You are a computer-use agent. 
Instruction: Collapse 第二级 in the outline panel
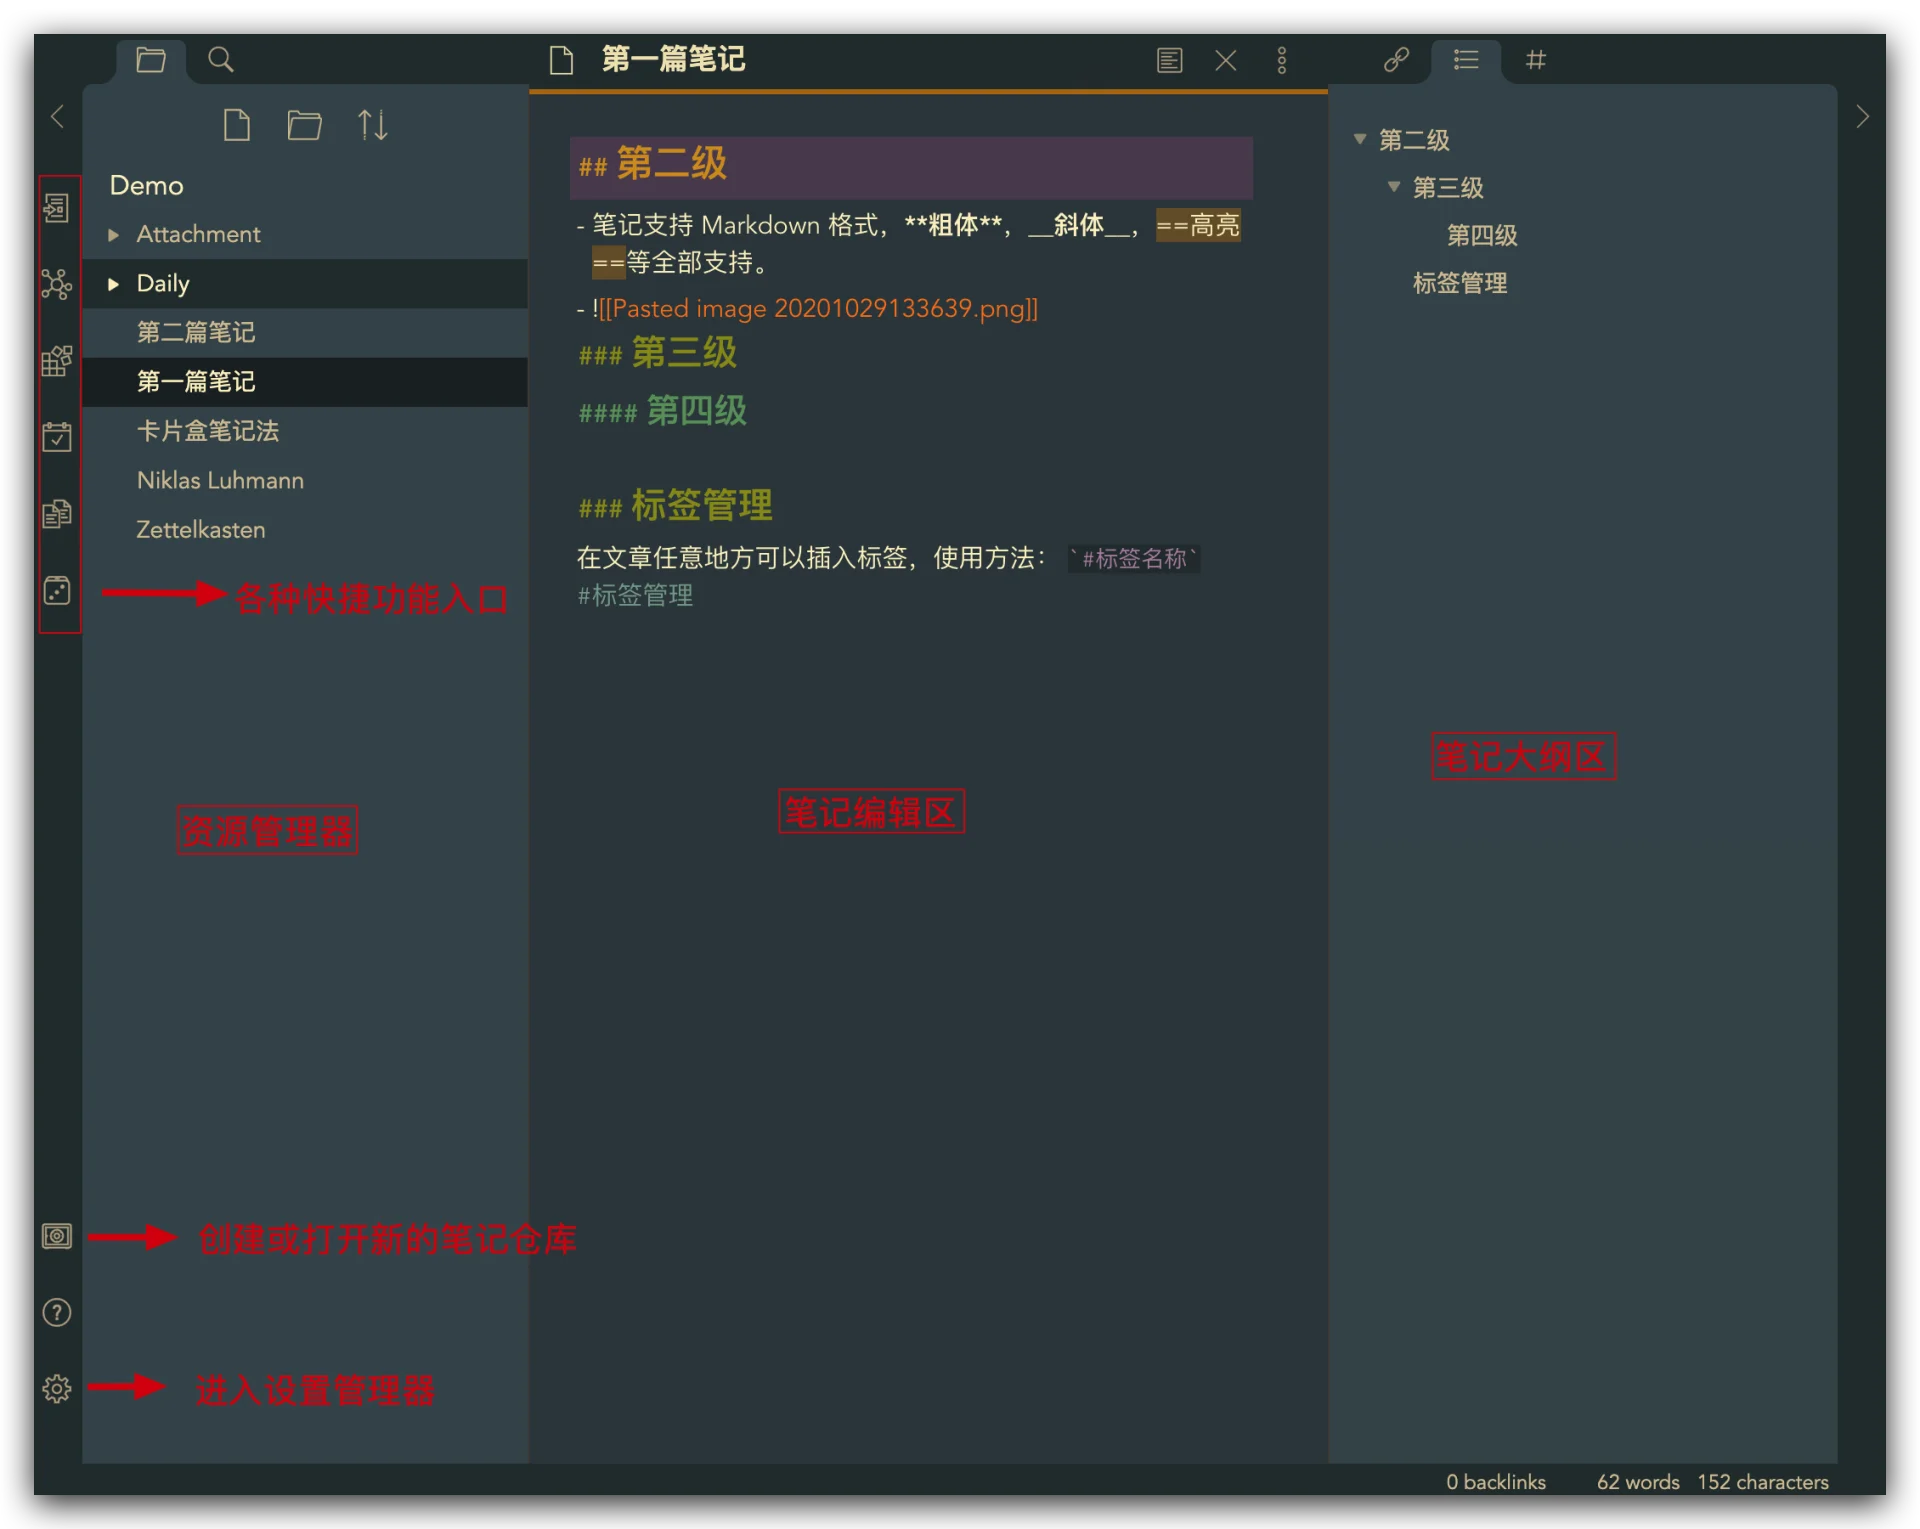click(1360, 140)
